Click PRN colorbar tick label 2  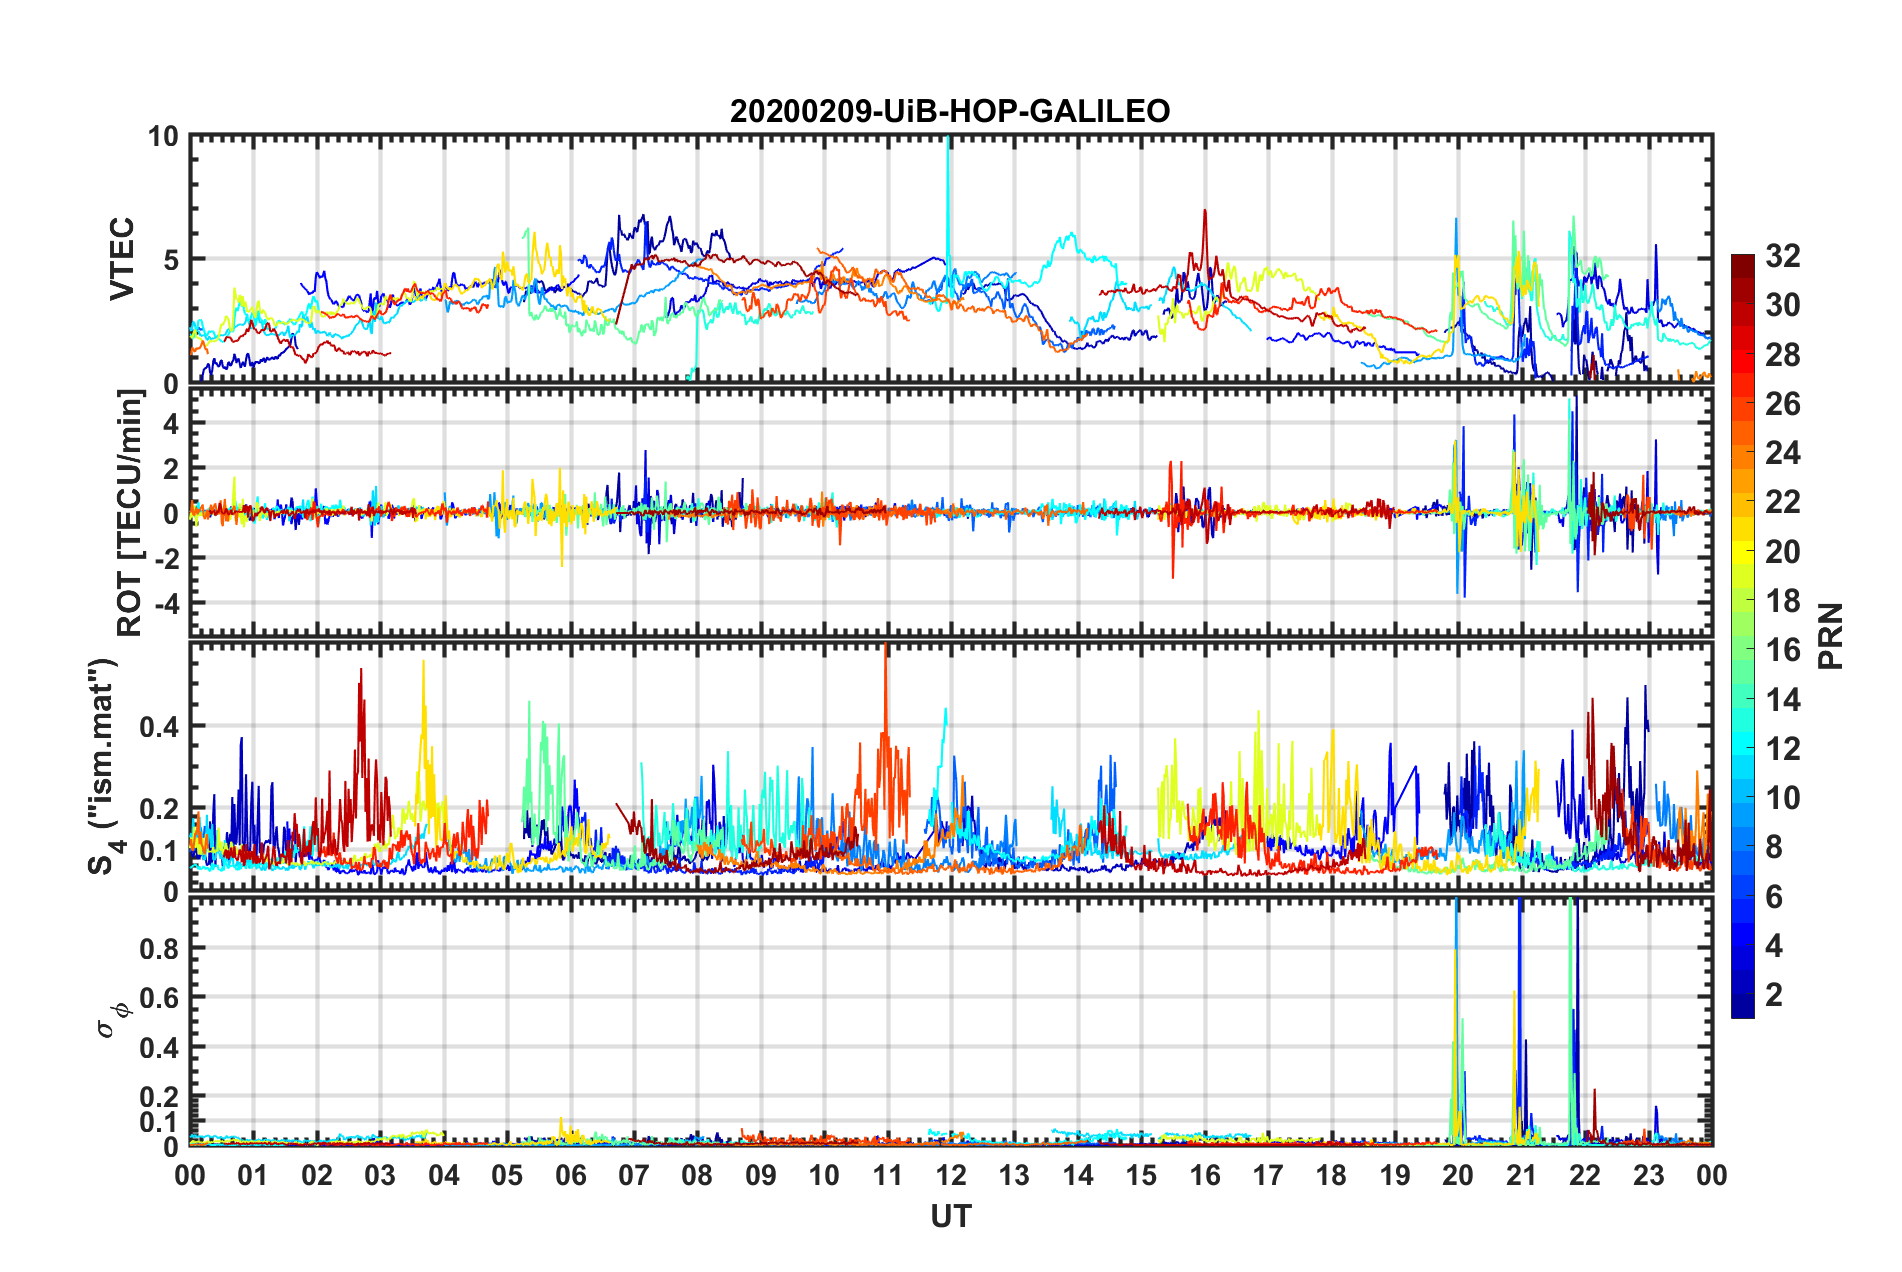[1774, 995]
